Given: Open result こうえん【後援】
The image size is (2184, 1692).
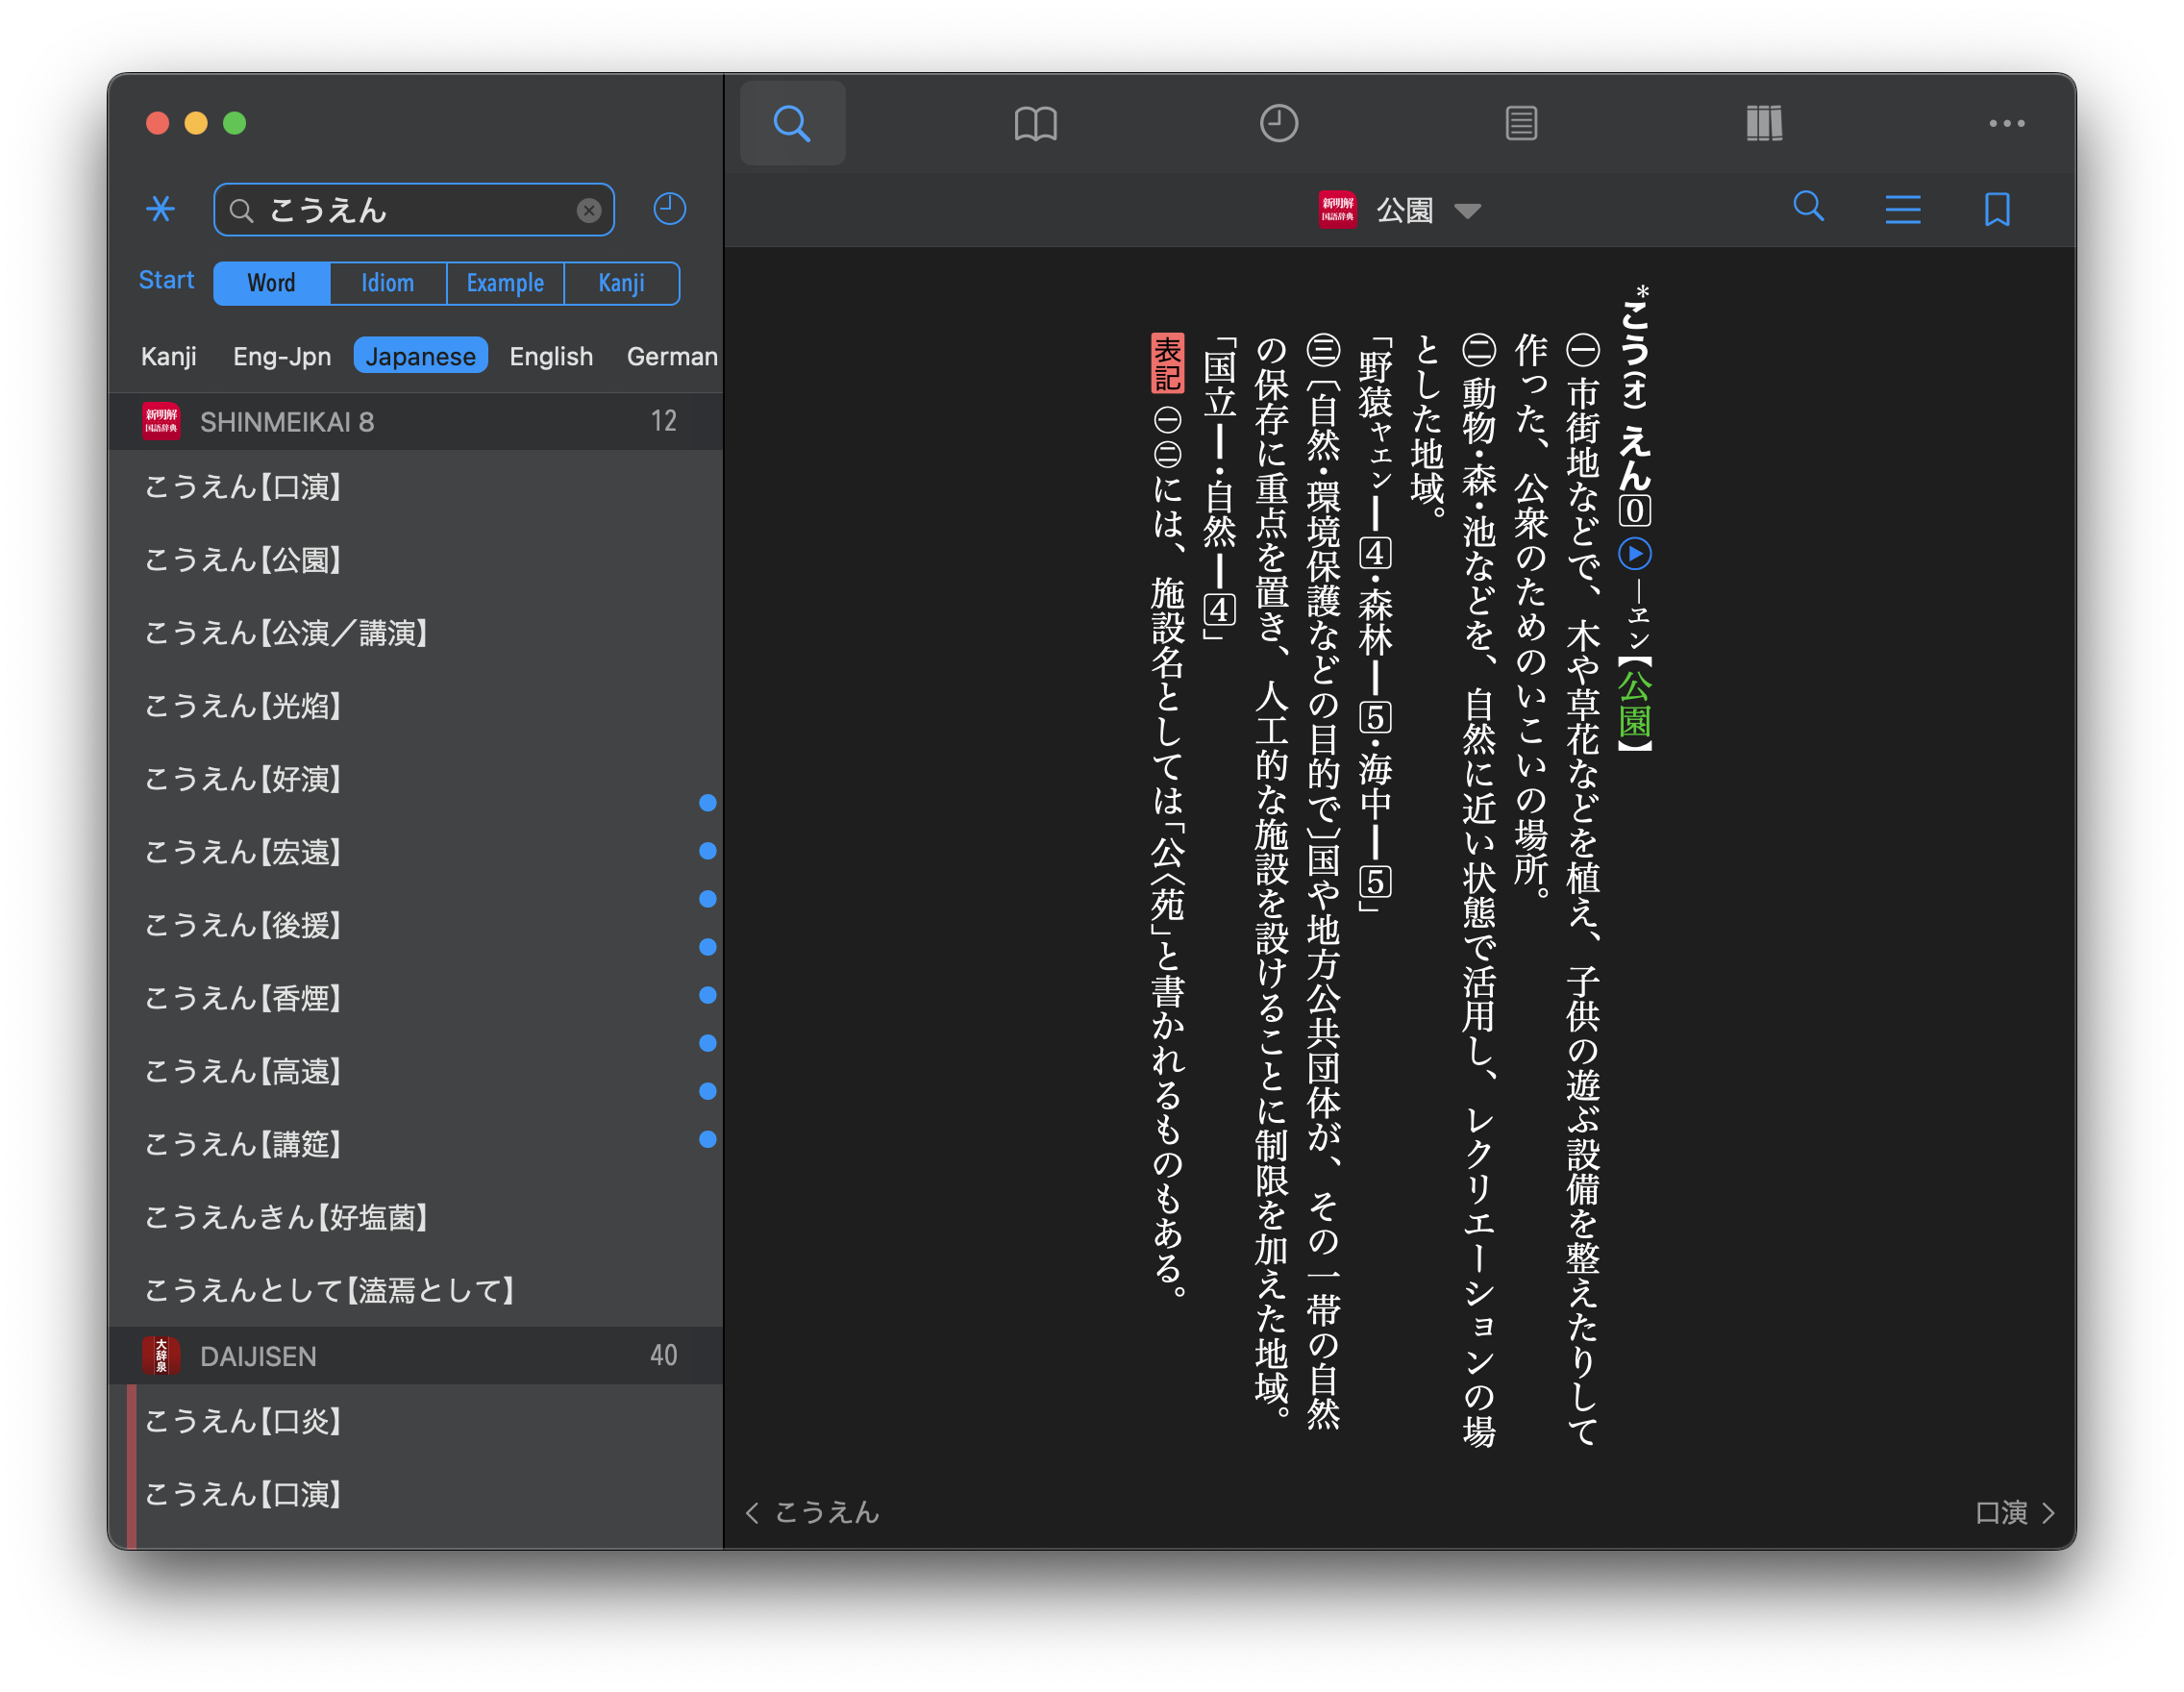Looking at the screenshot, I should click(244, 925).
